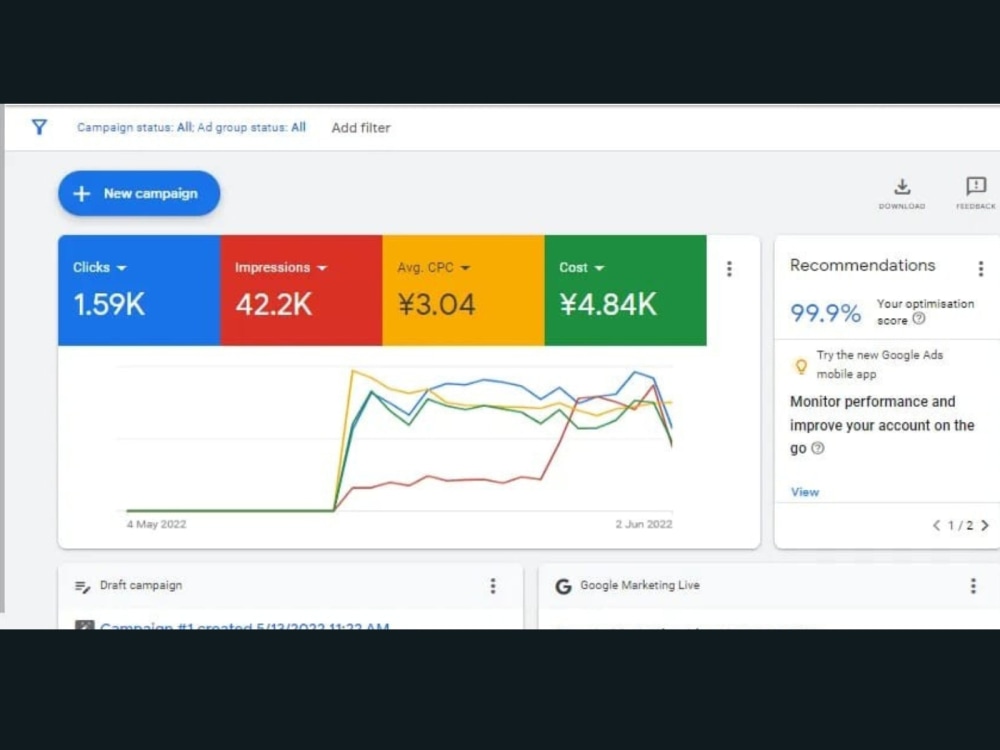Open the Campaign status filter text
1000x750 pixels.
pos(191,127)
